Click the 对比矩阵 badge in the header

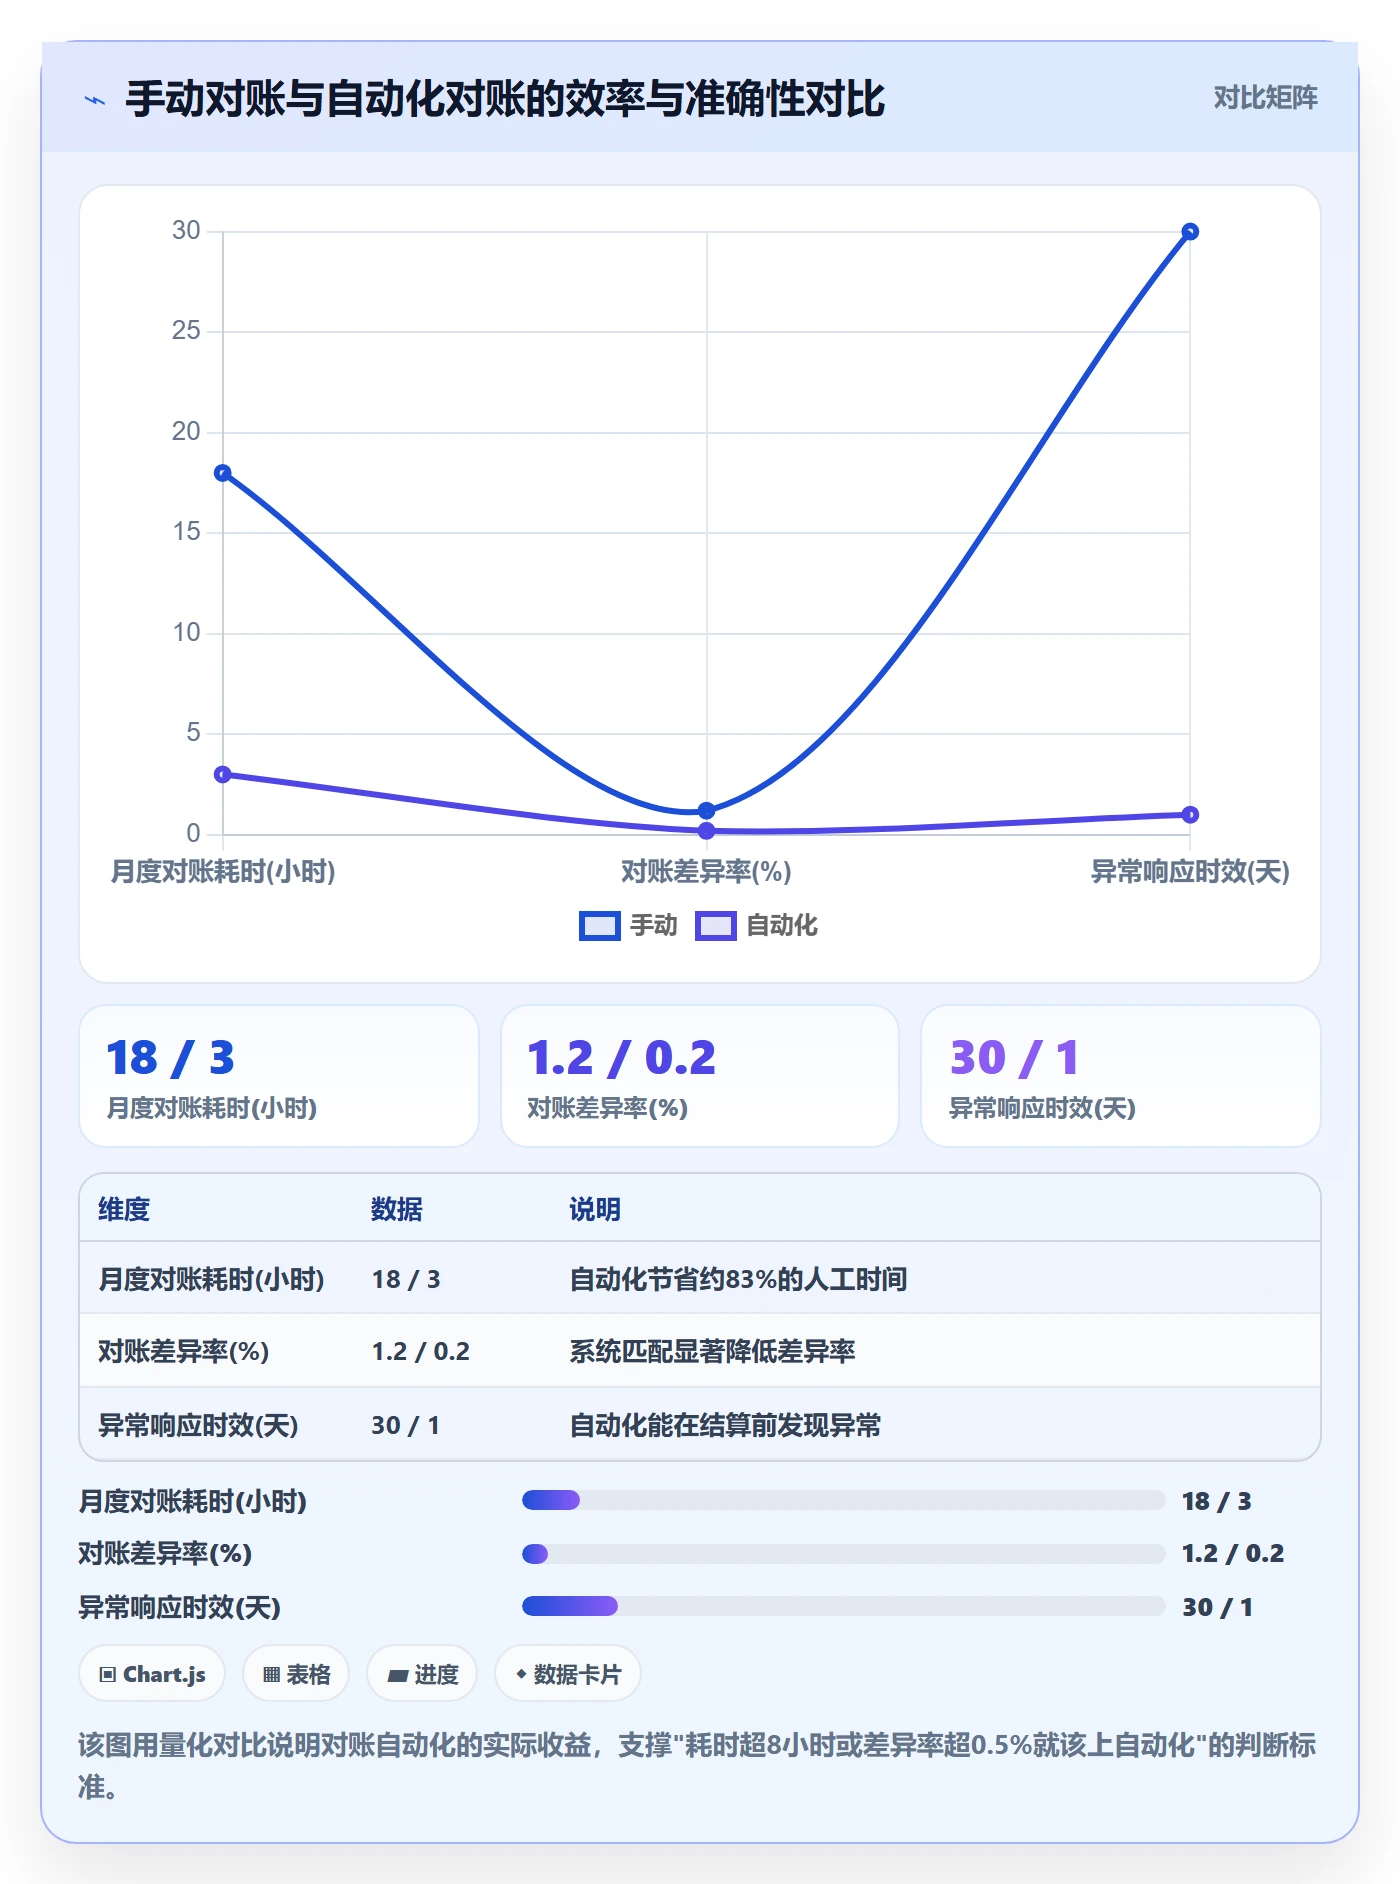[1265, 98]
